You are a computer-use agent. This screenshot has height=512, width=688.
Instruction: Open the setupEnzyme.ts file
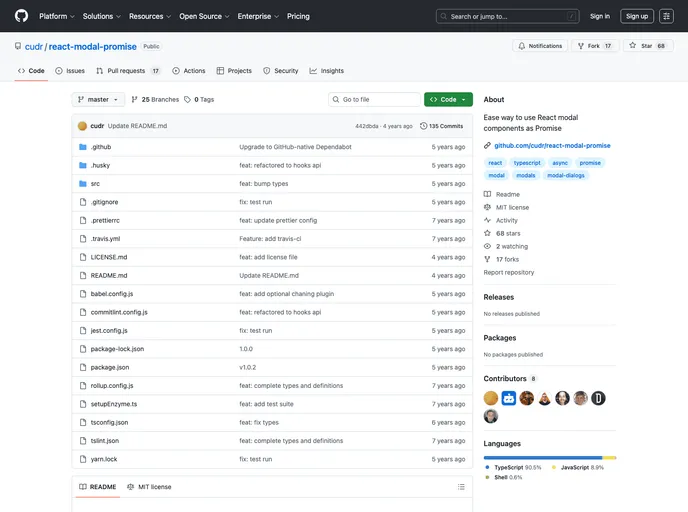[114, 404]
